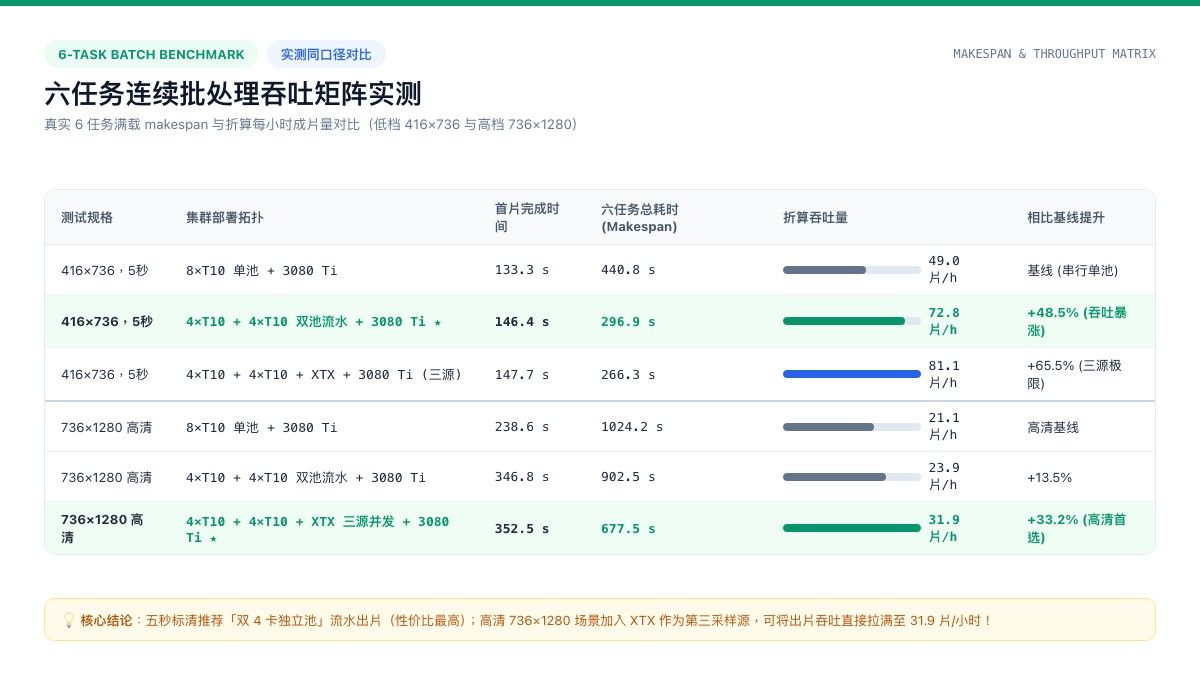Click the +48.5% (吞吐暴涨) cell
The width and height of the screenshot is (1200, 675).
(1077, 321)
